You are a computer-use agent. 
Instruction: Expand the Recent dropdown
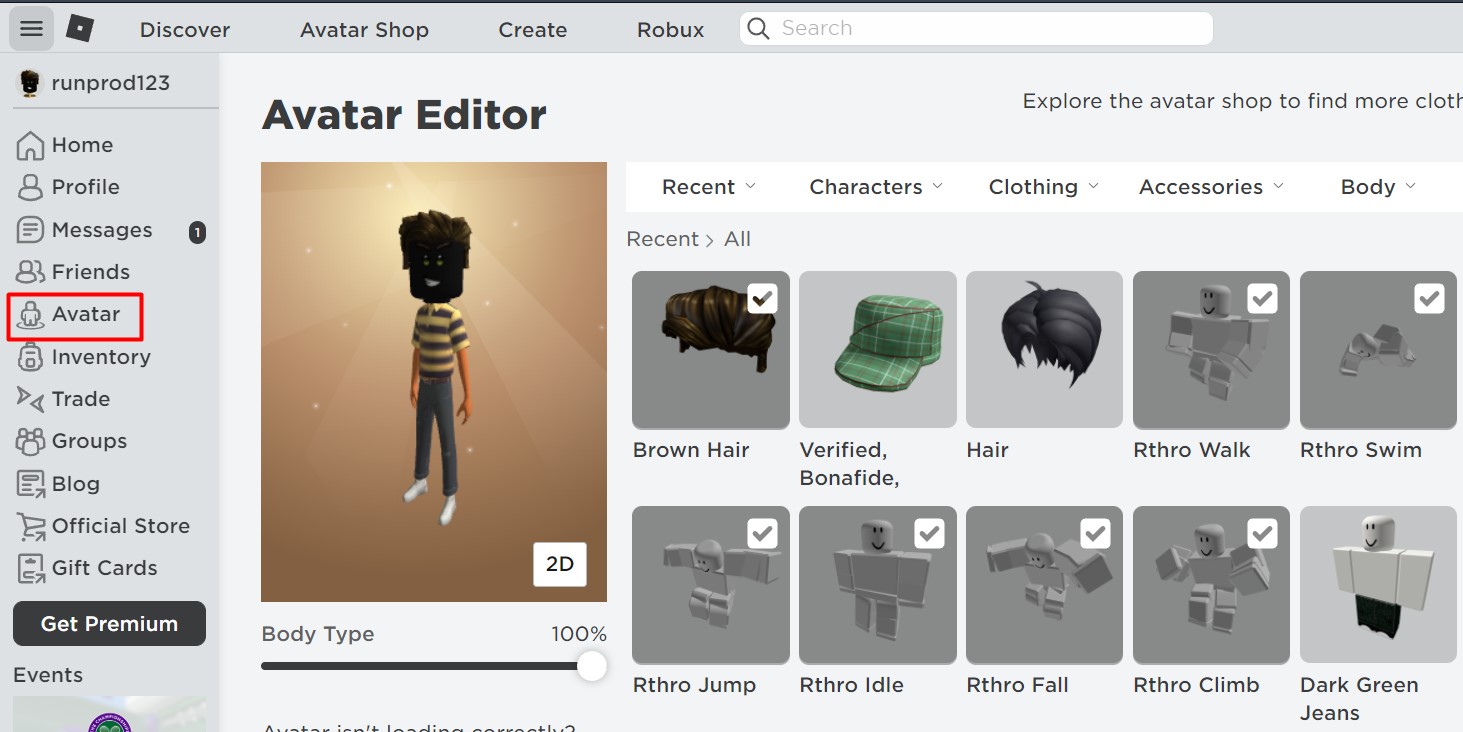tap(708, 187)
